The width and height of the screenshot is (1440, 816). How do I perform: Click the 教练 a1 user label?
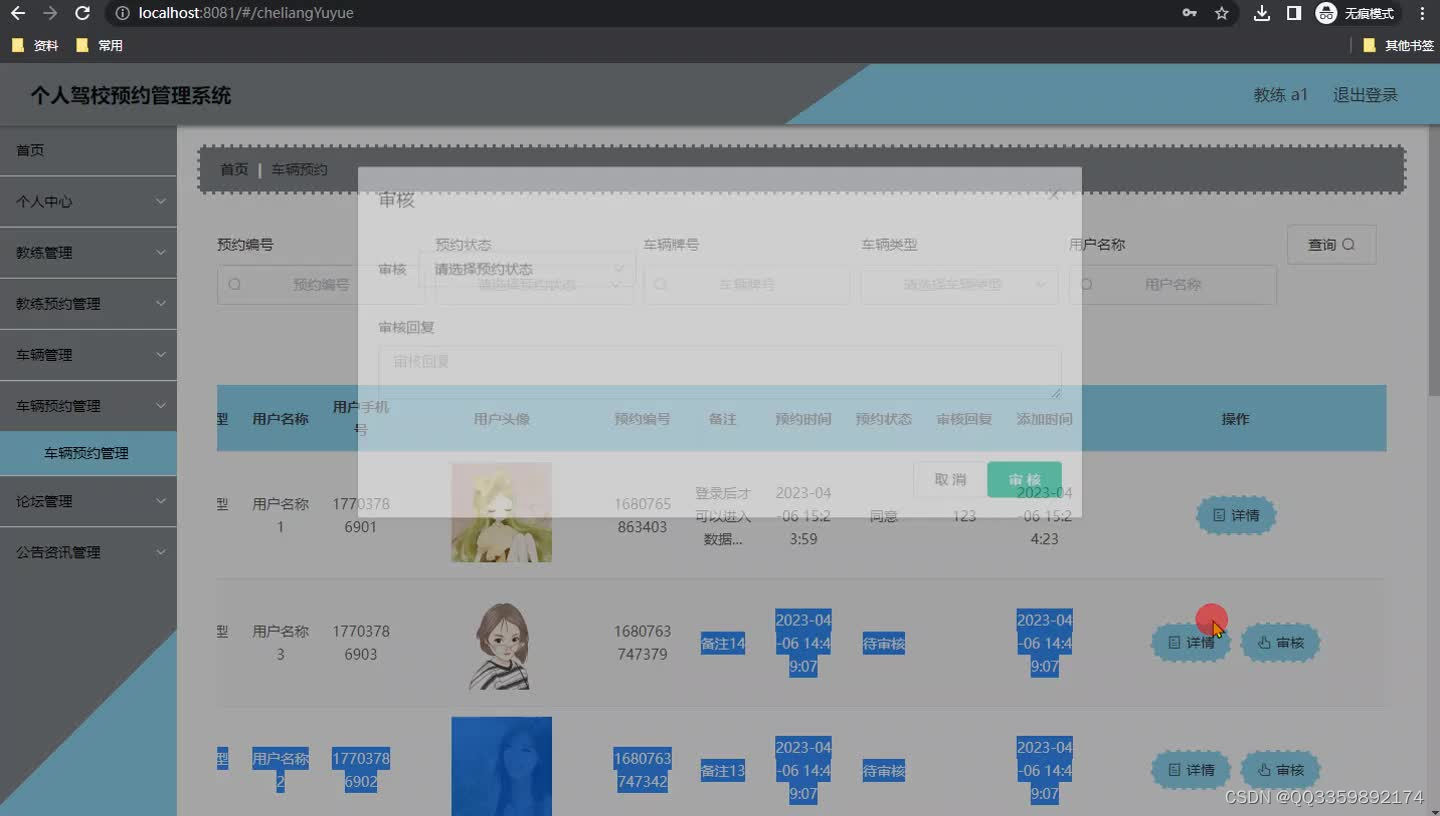(x=1281, y=95)
